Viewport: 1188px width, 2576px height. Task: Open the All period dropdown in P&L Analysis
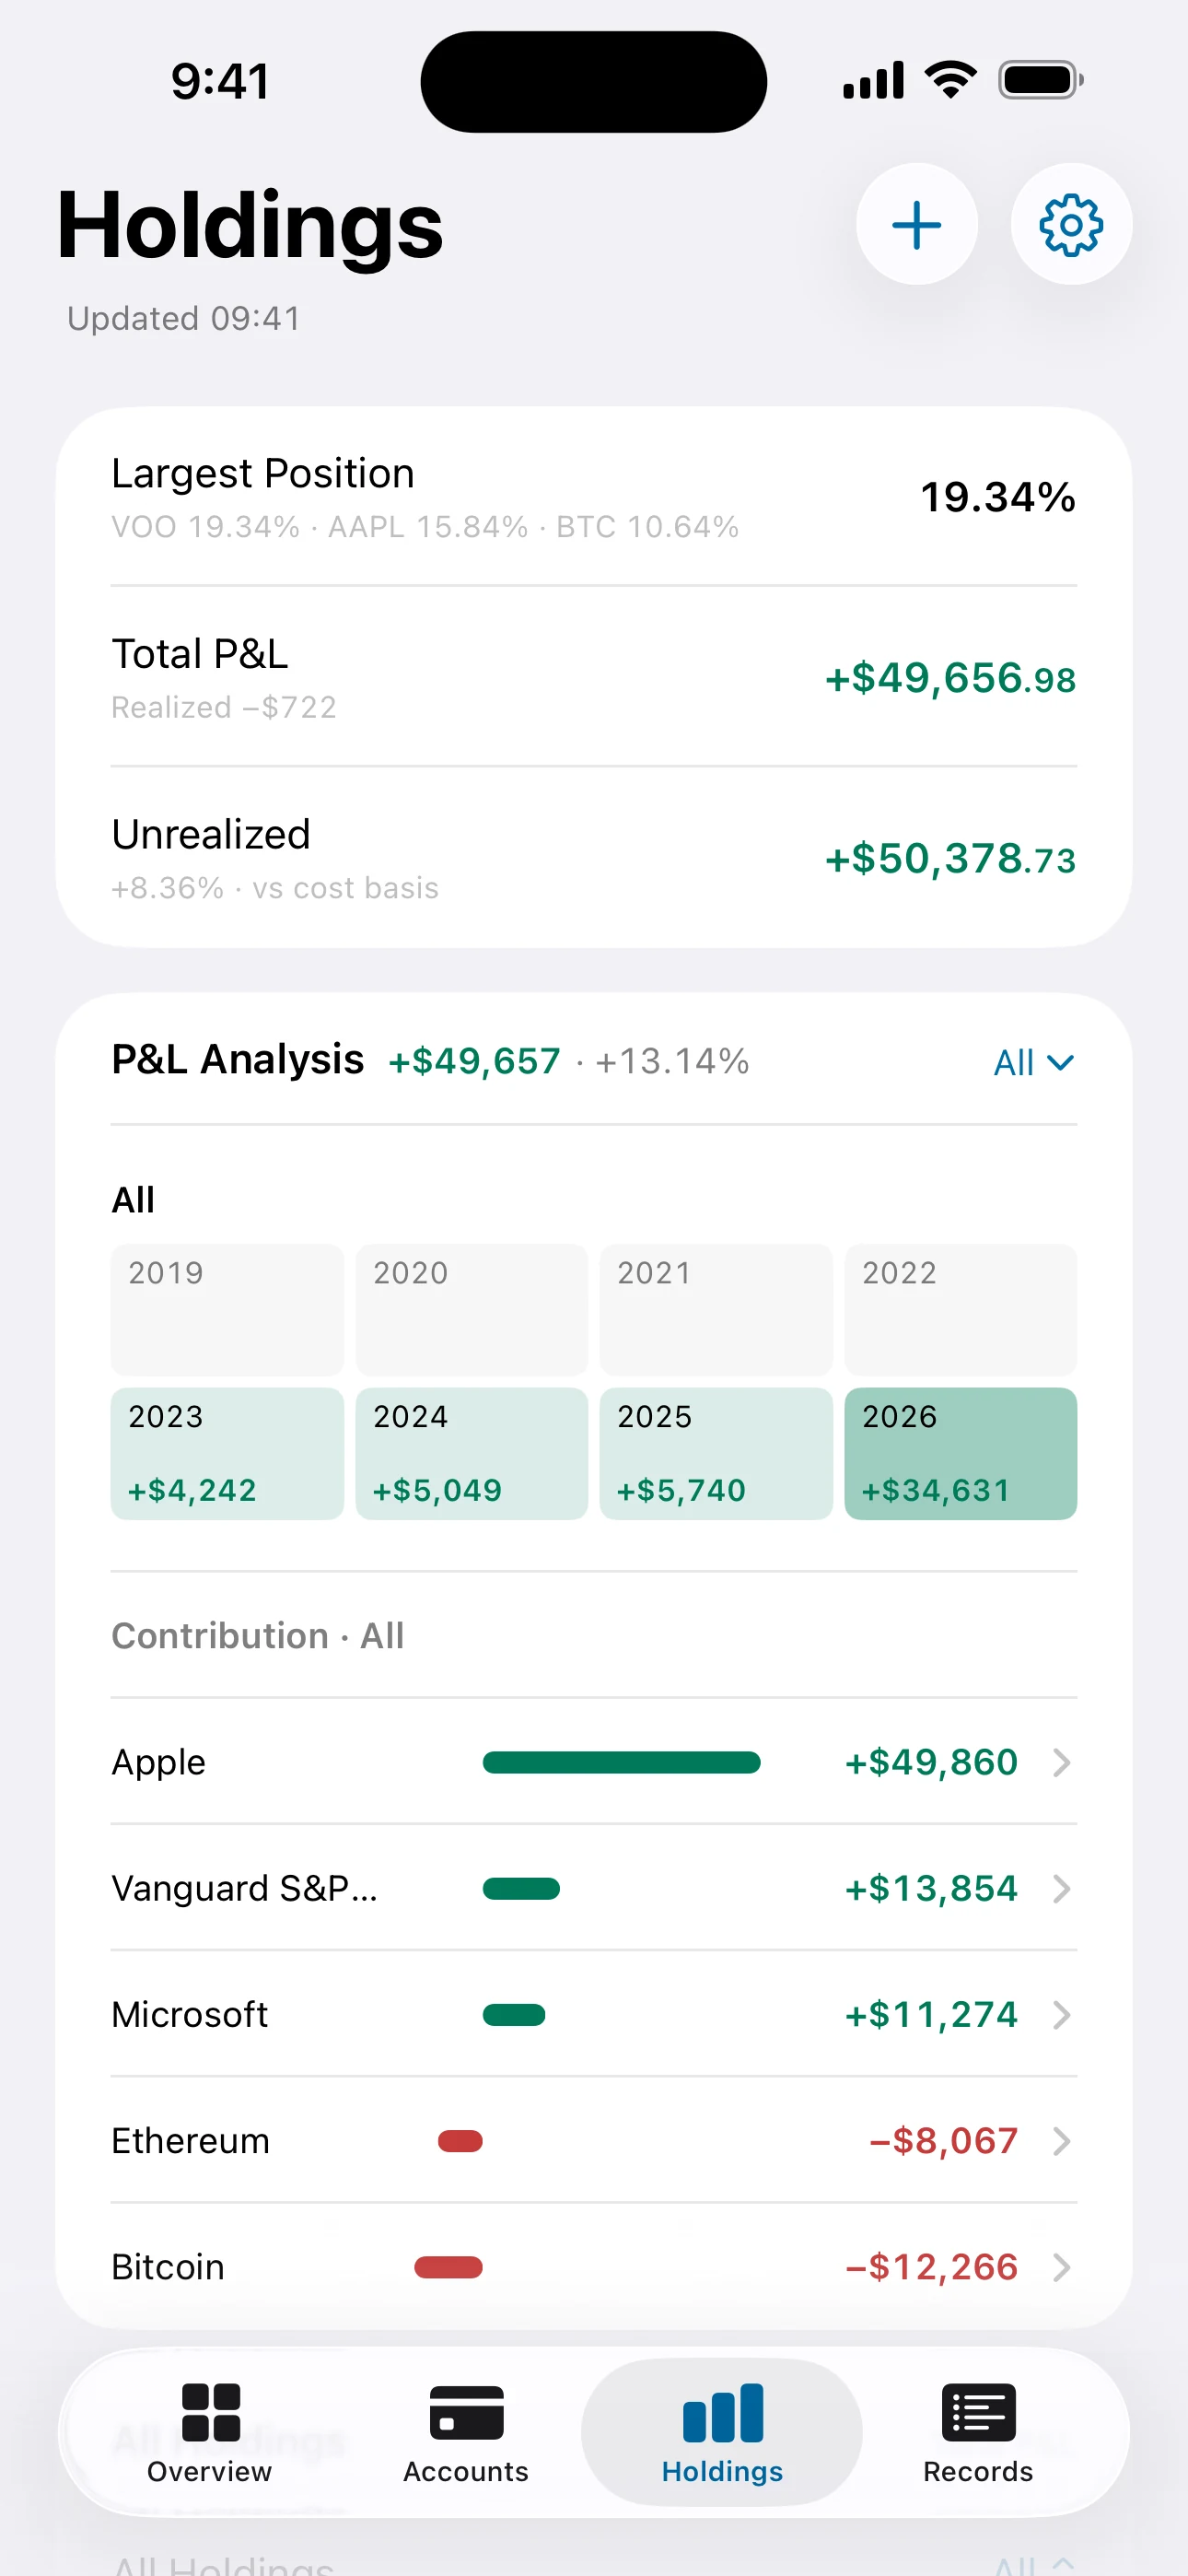tap(1034, 1062)
